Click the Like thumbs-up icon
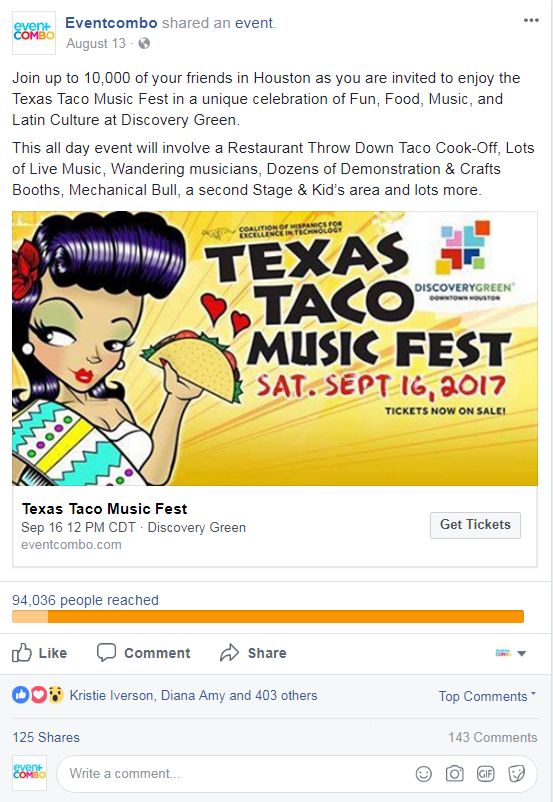This screenshot has height=802, width=553. pos(21,653)
